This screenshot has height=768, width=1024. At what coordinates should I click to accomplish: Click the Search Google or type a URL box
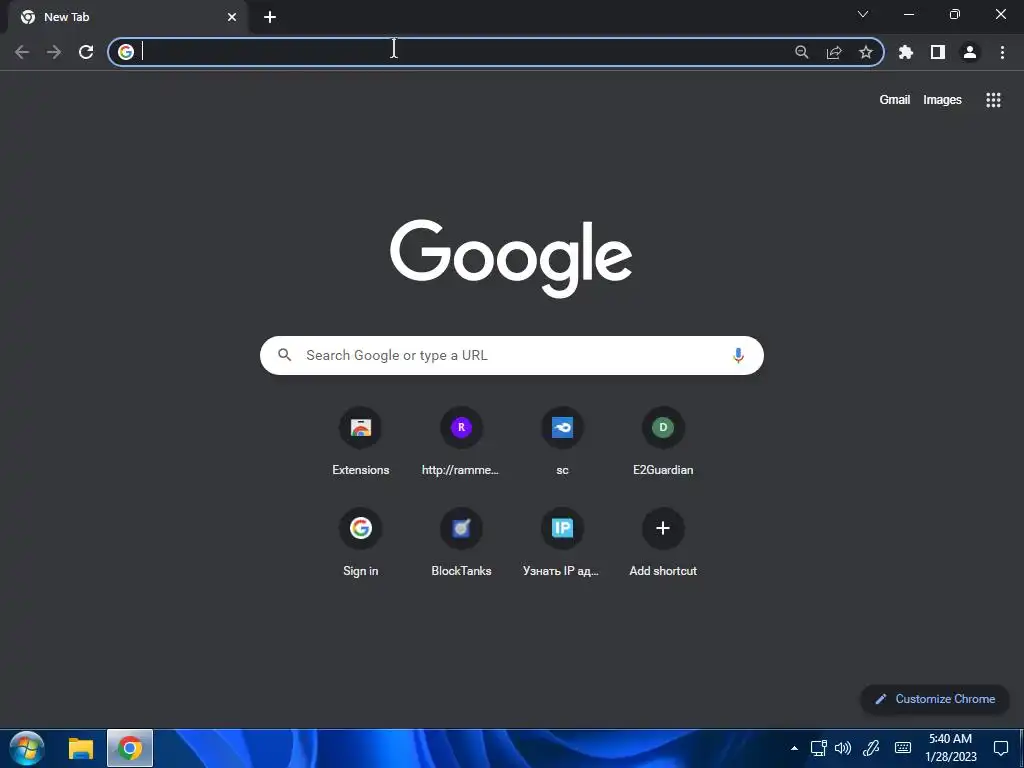(512, 355)
